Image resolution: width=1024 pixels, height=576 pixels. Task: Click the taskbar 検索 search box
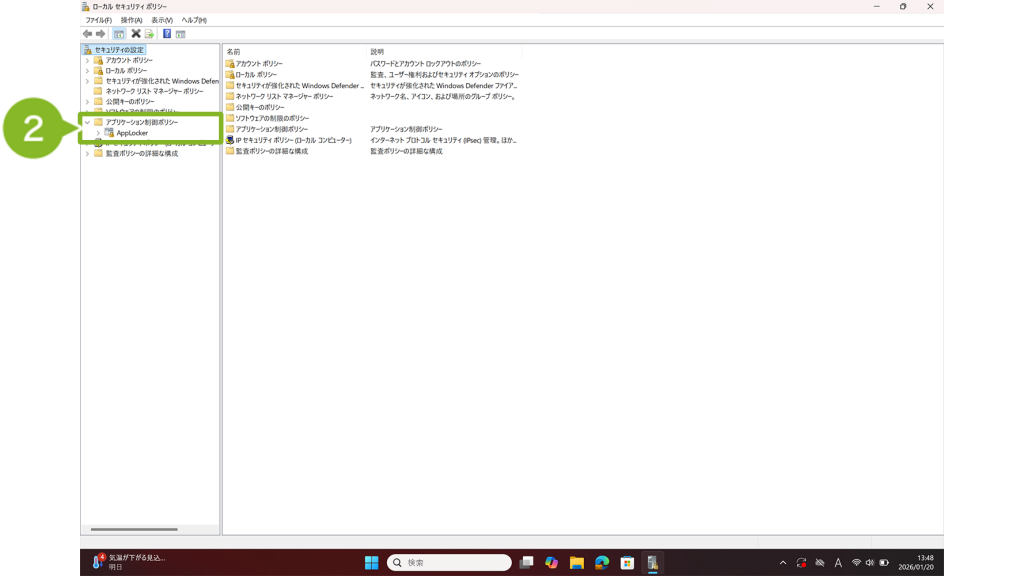(450, 563)
